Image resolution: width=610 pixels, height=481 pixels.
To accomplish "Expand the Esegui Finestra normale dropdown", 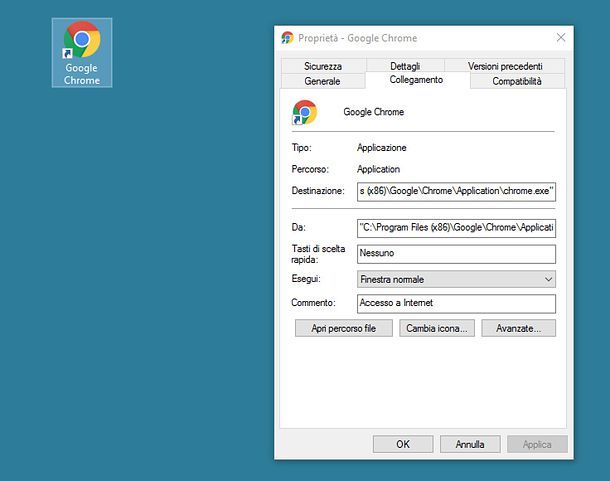I will pos(456,279).
